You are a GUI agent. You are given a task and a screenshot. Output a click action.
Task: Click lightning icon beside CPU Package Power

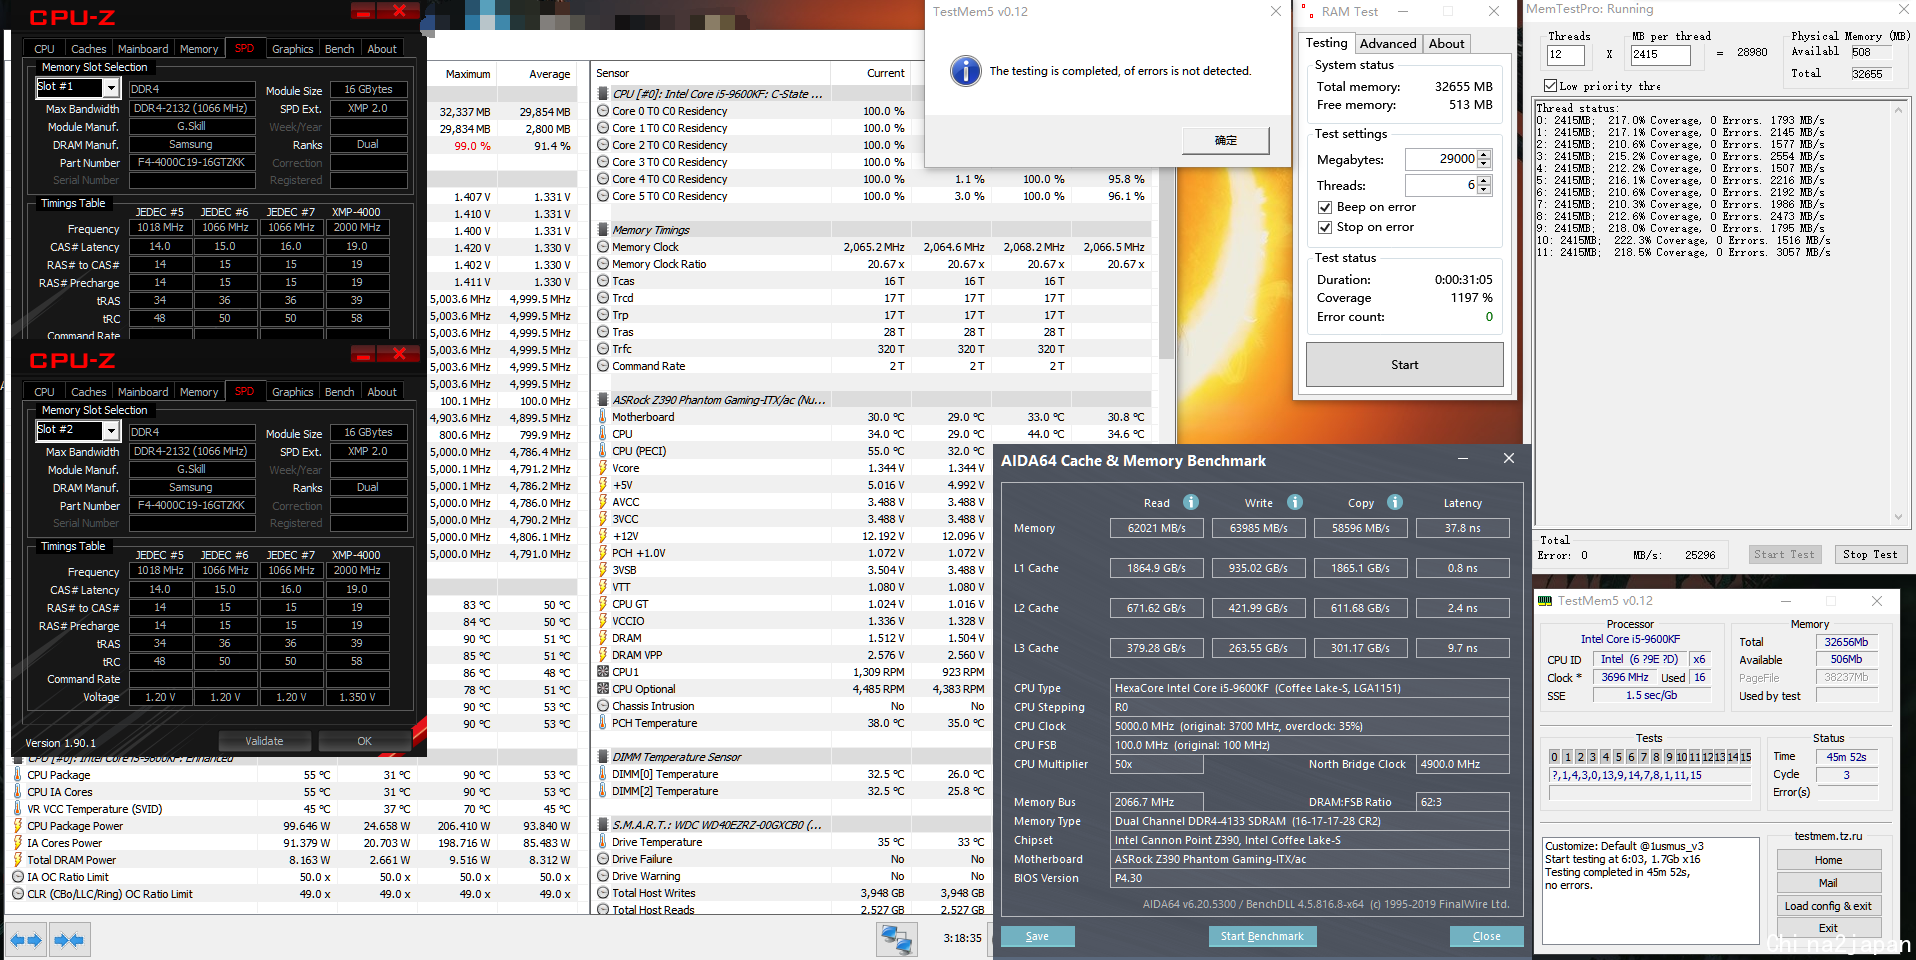tap(18, 826)
